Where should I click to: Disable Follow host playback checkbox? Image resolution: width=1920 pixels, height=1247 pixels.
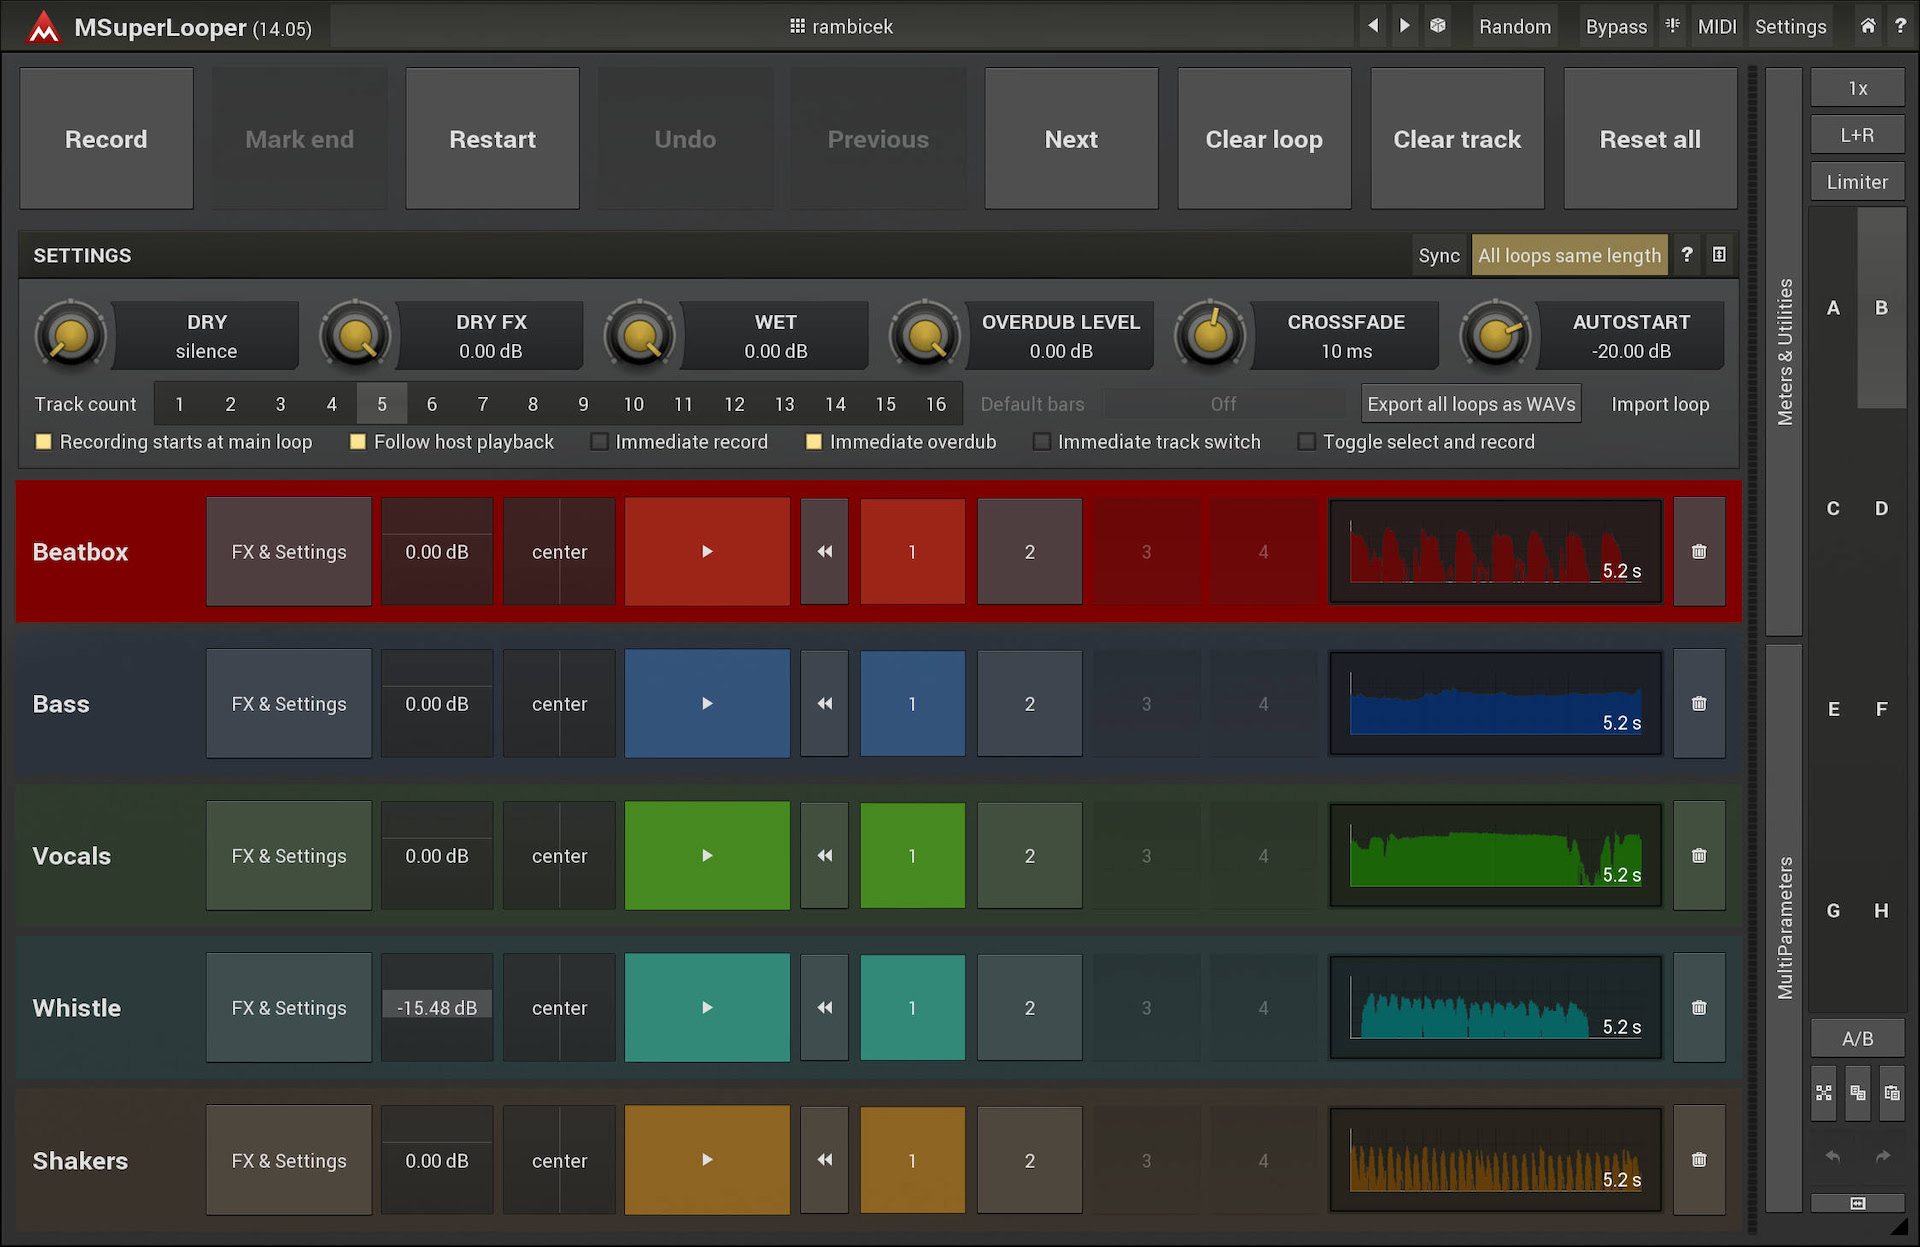click(358, 442)
